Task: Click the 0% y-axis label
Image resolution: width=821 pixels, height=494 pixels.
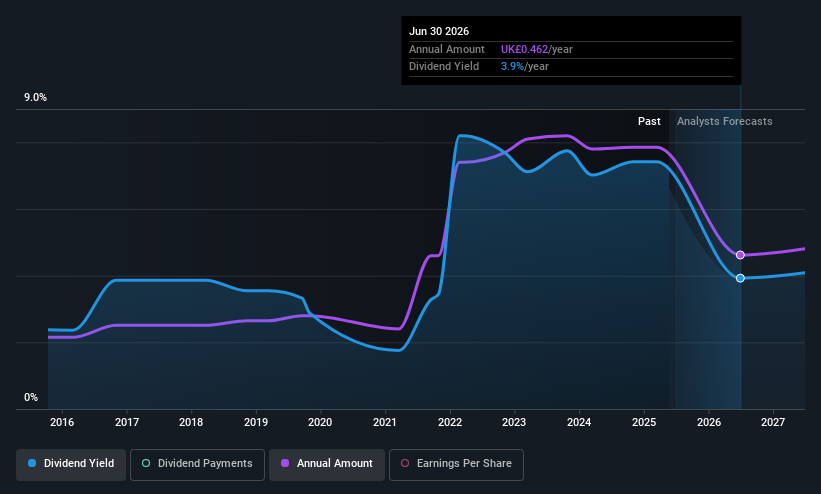Action: [31, 398]
